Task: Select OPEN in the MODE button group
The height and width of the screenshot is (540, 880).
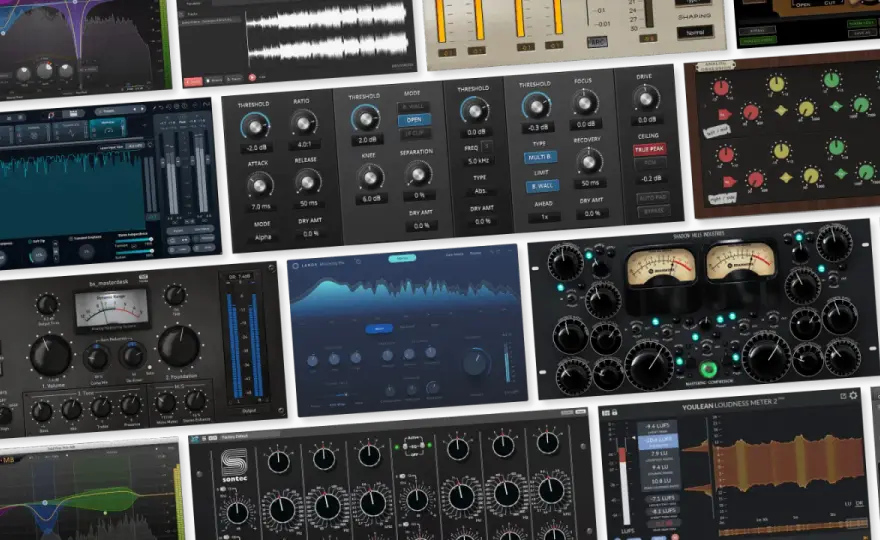Action: click(x=414, y=120)
